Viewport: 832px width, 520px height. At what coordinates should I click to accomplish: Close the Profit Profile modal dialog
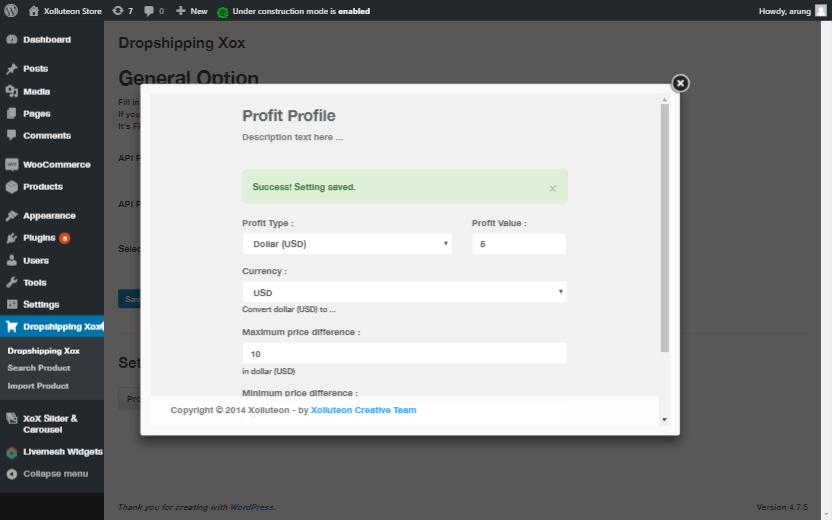pos(680,83)
